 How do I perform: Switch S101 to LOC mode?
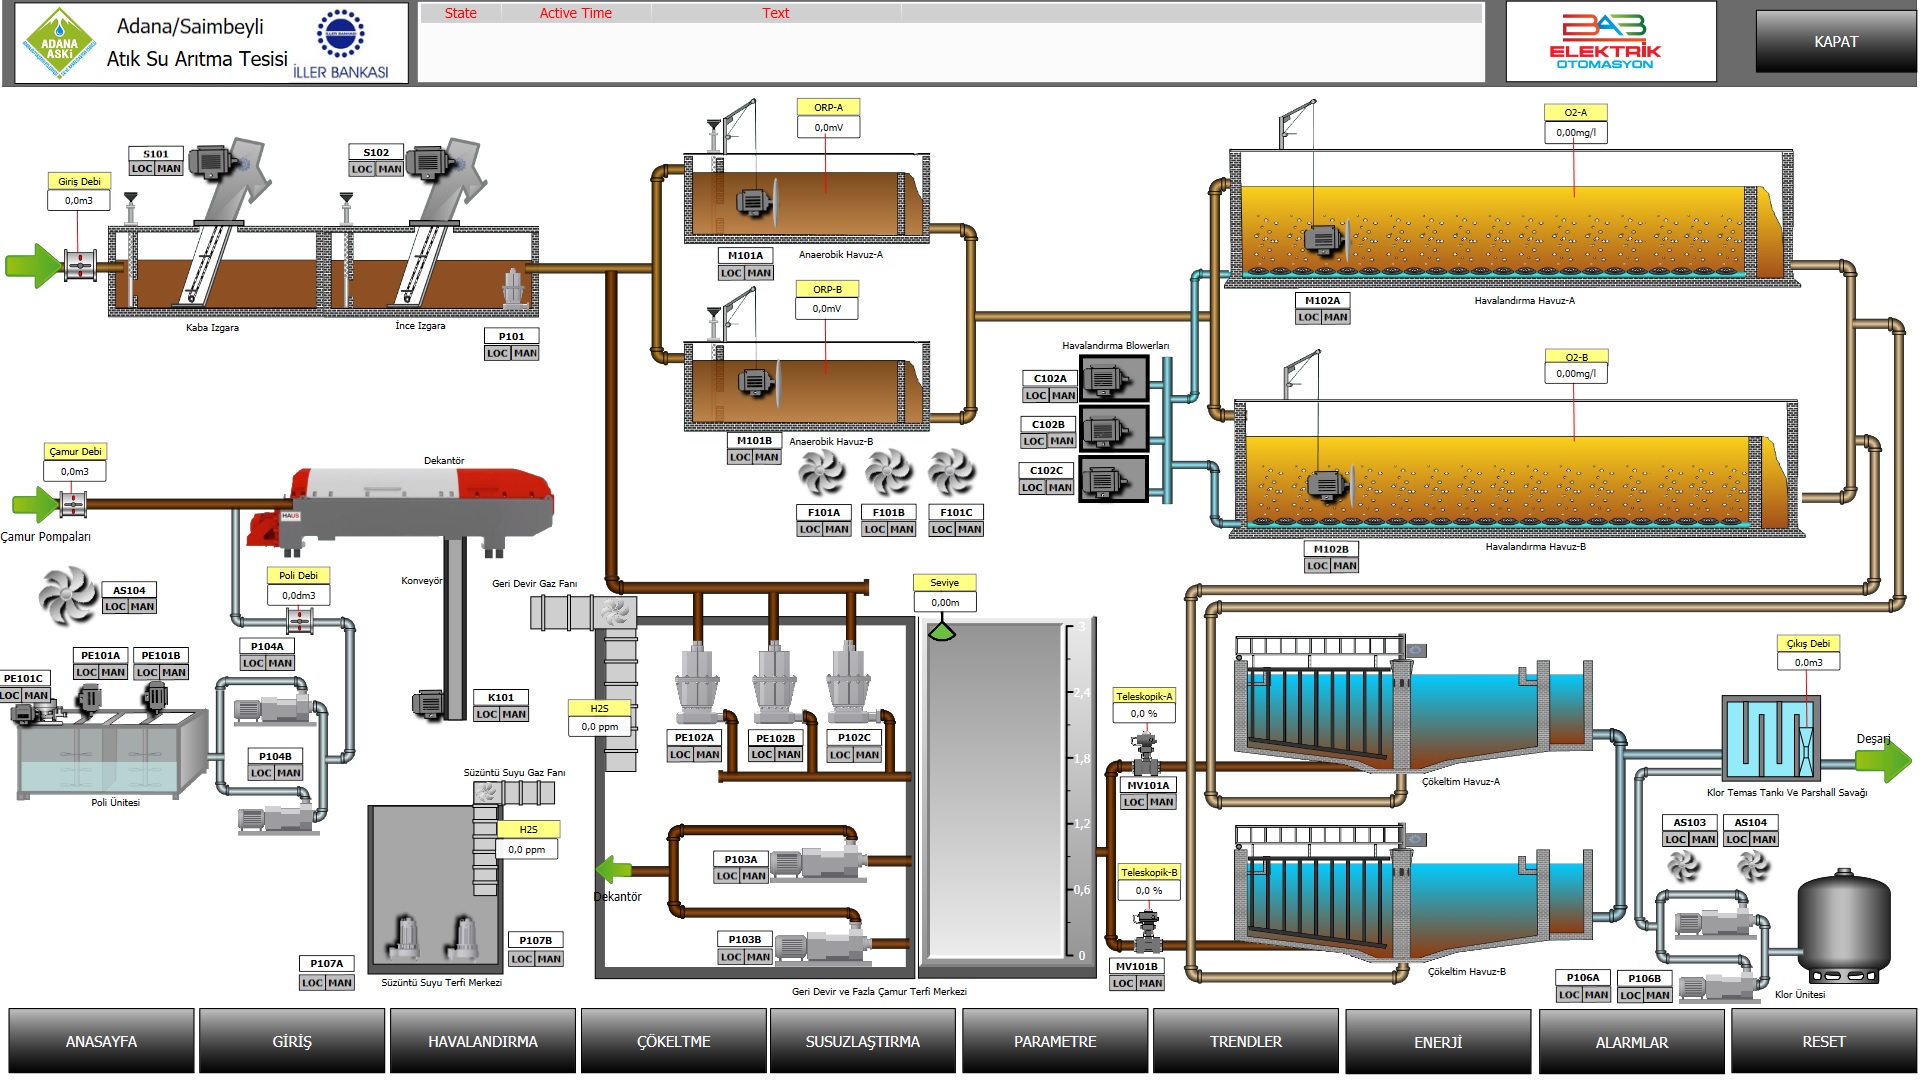click(142, 169)
